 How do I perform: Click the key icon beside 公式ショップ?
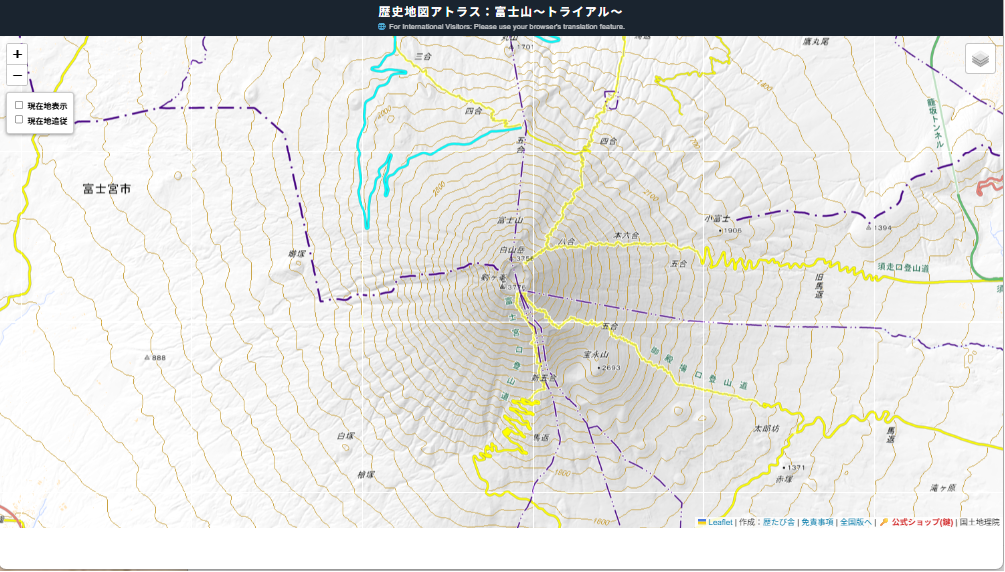click(883, 522)
